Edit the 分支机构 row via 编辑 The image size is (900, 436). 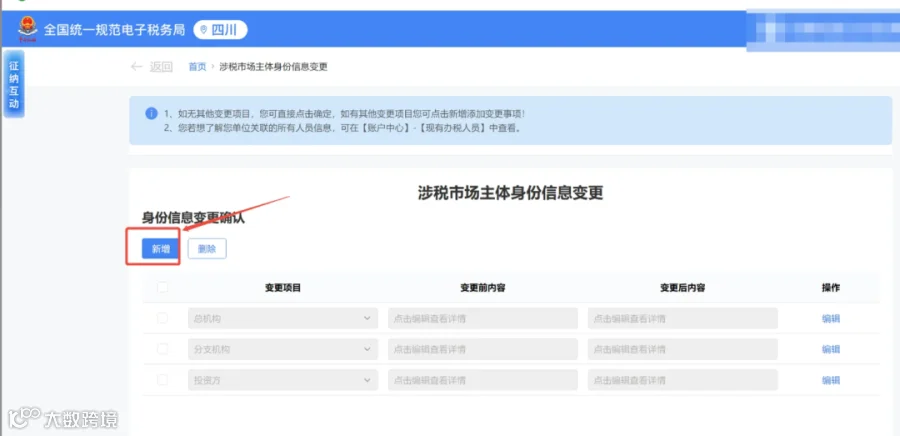pyautogui.click(x=831, y=349)
